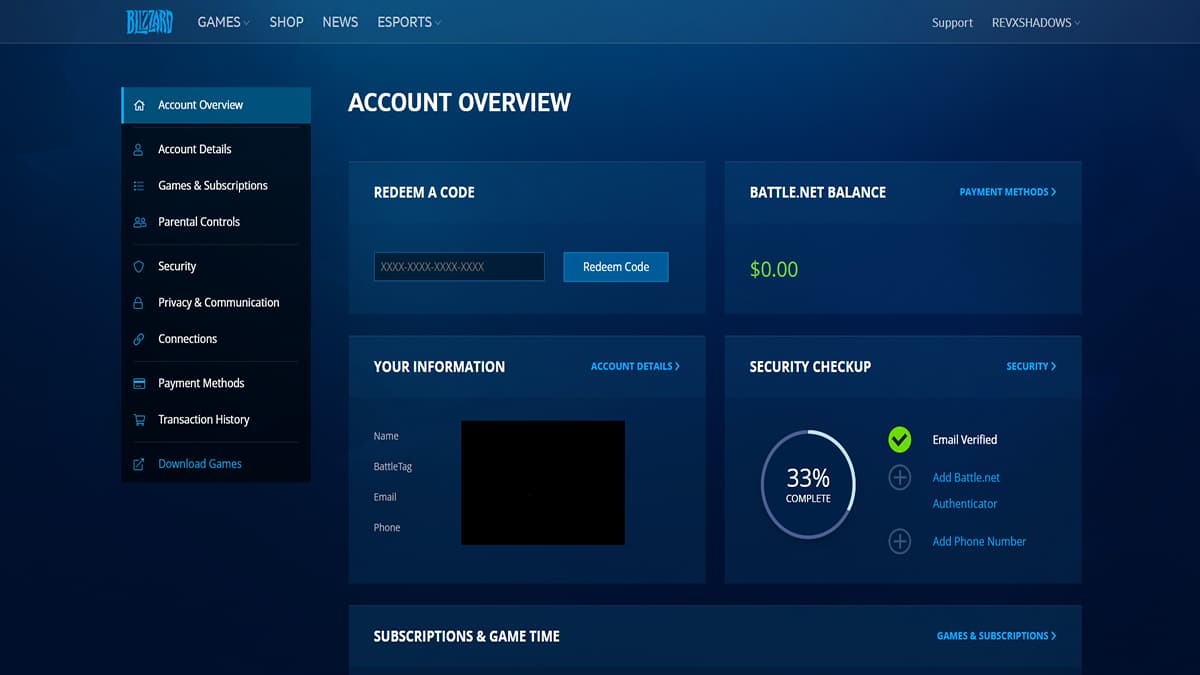
Task: Select the Security shield icon
Action: (139, 266)
